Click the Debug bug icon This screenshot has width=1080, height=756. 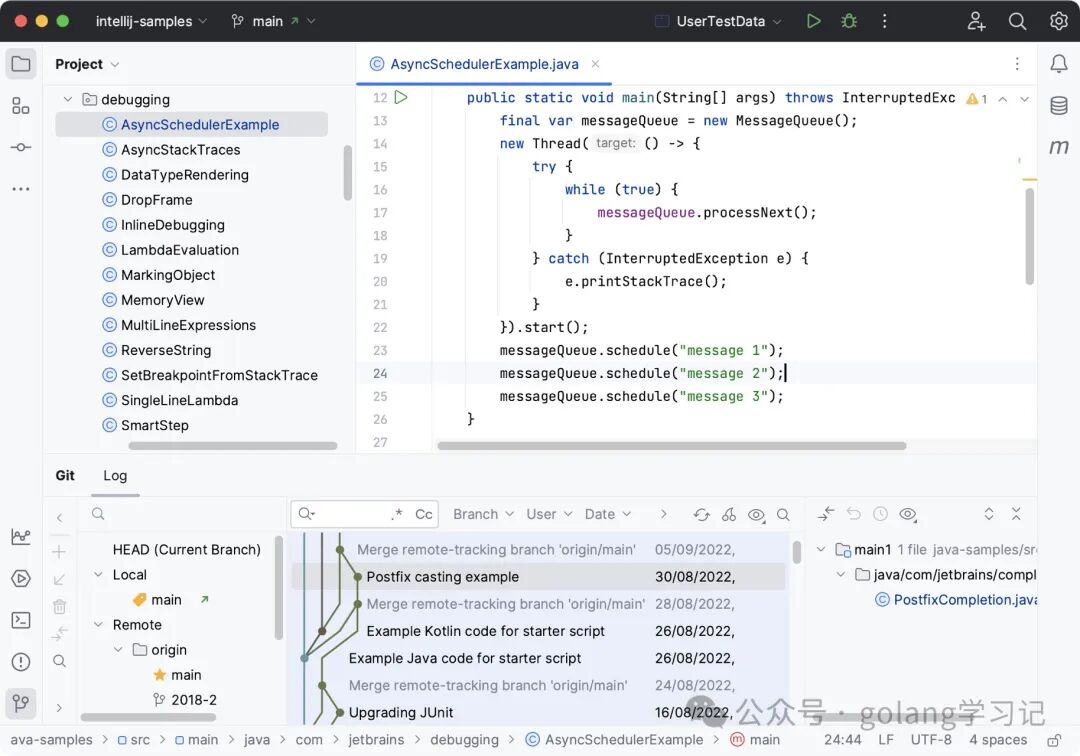click(849, 21)
